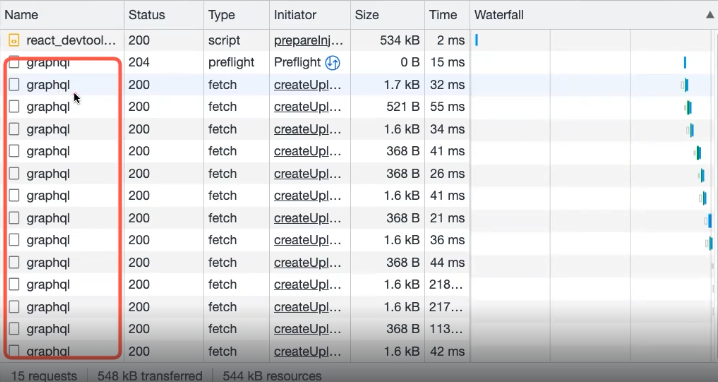718x382 pixels.
Task: Select the graphql name in the 204 preflight row
Action: [48, 62]
